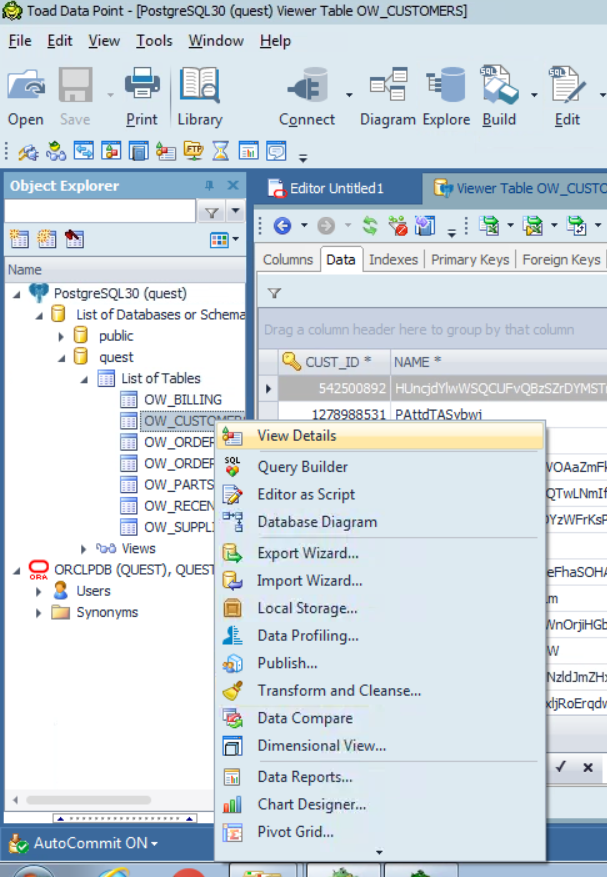This screenshot has width=607, height=877.
Task: Click the CUST_ID column header
Action: (334, 362)
